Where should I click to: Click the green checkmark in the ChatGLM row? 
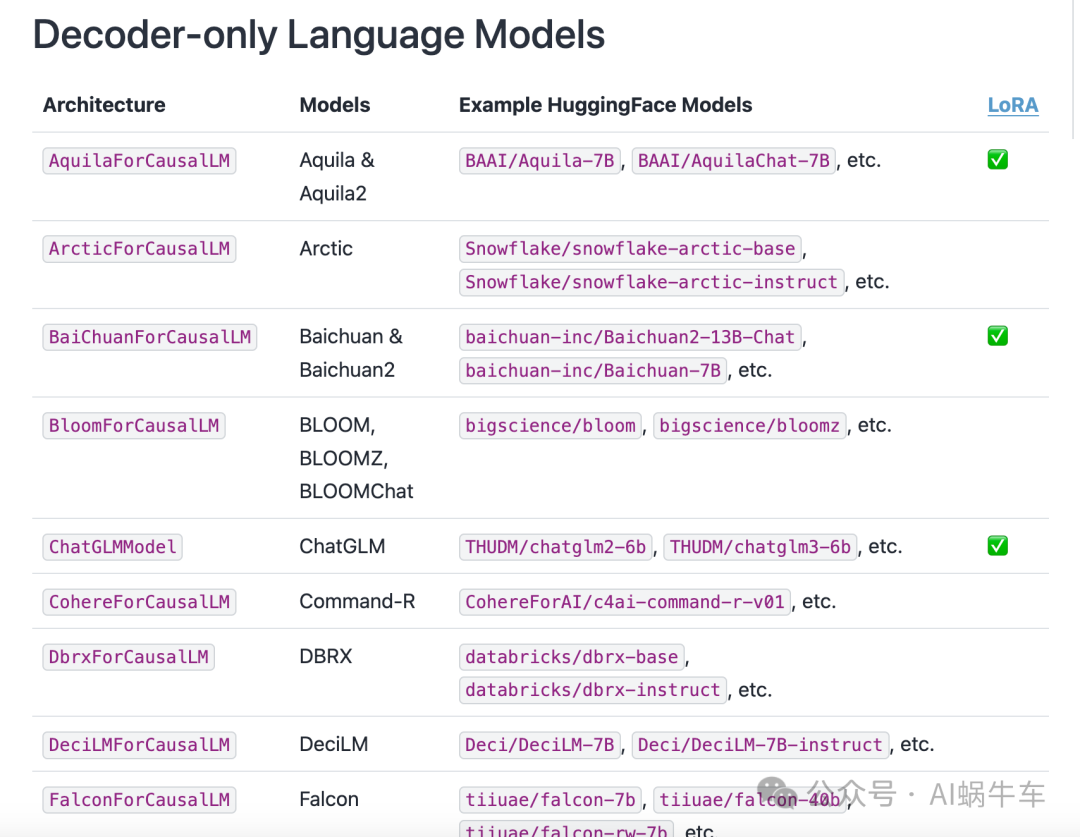click(997, 546)
